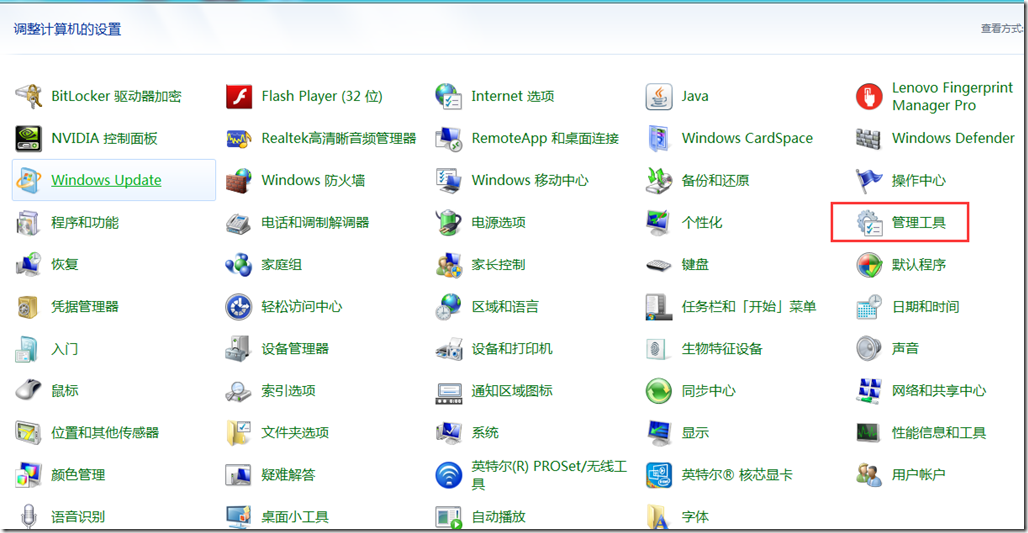The height and width of the screenshot is (533, 1028).
Task: Open NVIDIA 控制面板 icon
Action: 28,138
